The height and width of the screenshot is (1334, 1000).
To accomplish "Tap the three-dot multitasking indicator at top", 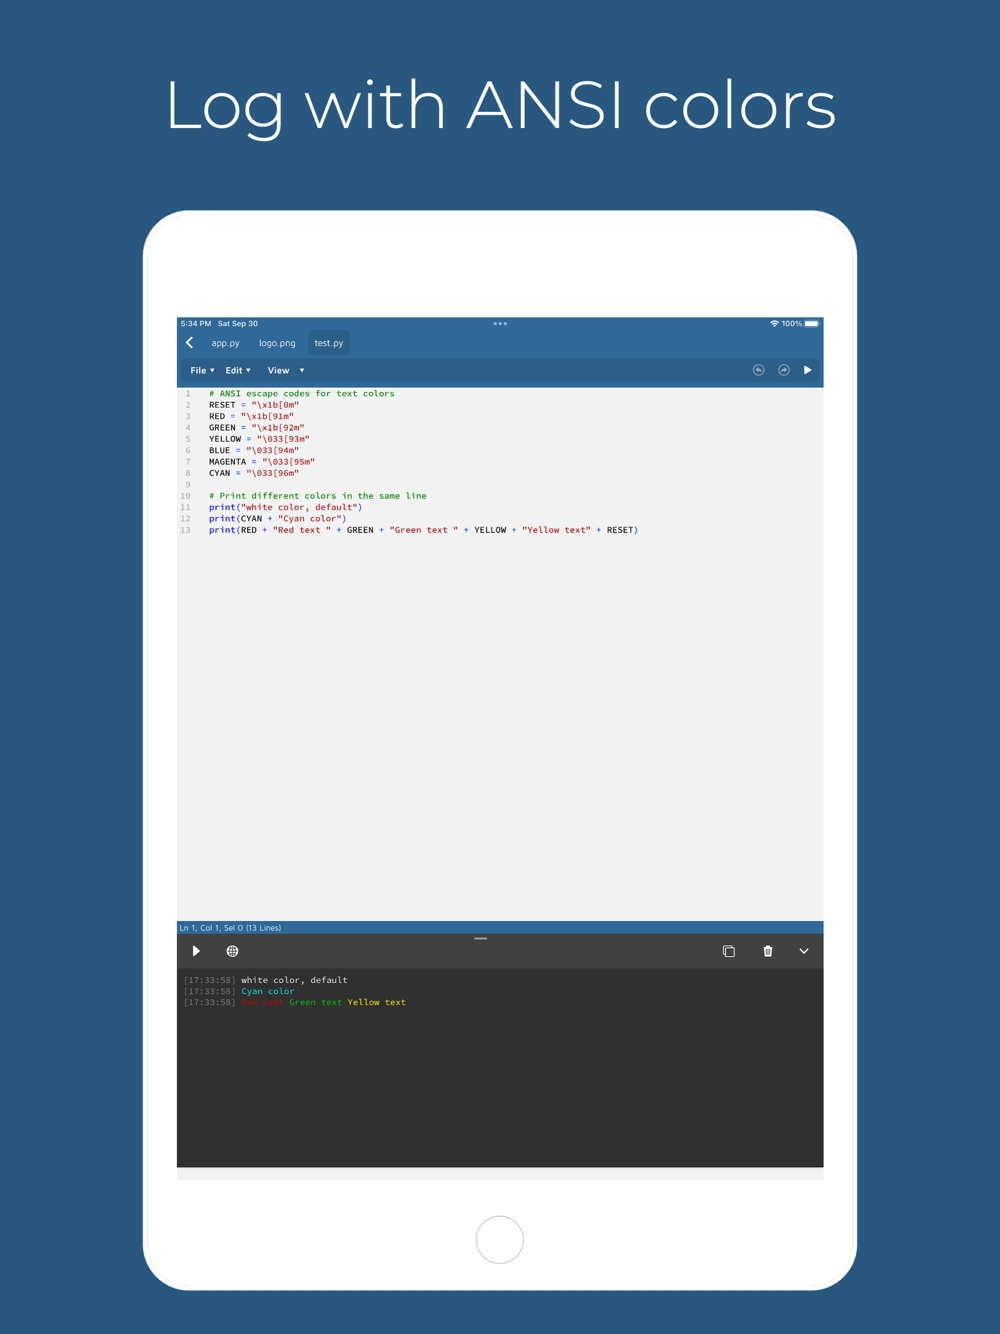I will (x=500, y=324).
